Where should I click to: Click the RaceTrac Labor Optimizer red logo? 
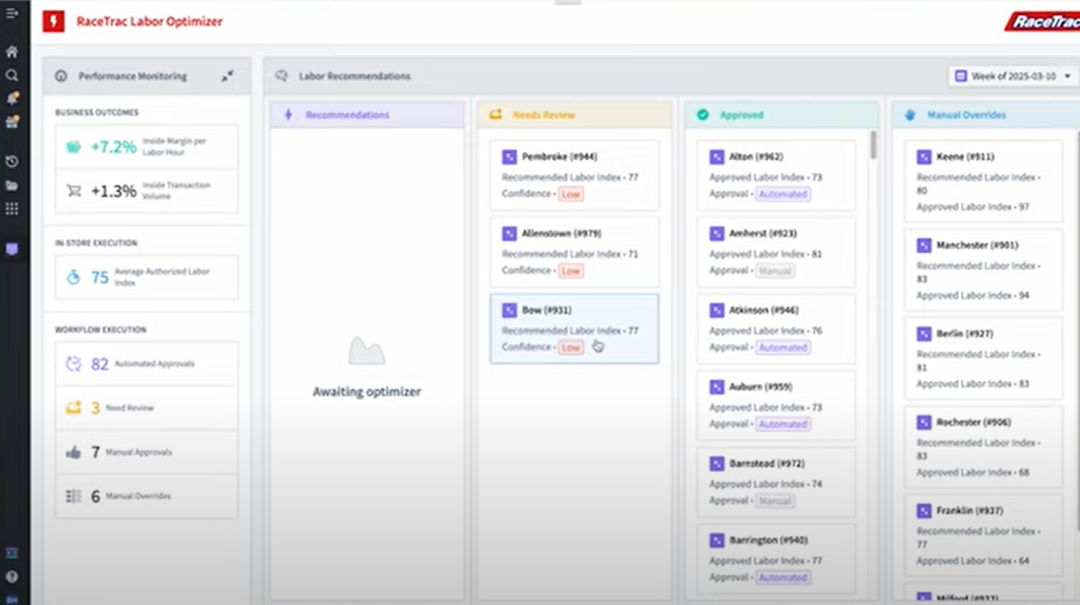(x=53, y=21)
